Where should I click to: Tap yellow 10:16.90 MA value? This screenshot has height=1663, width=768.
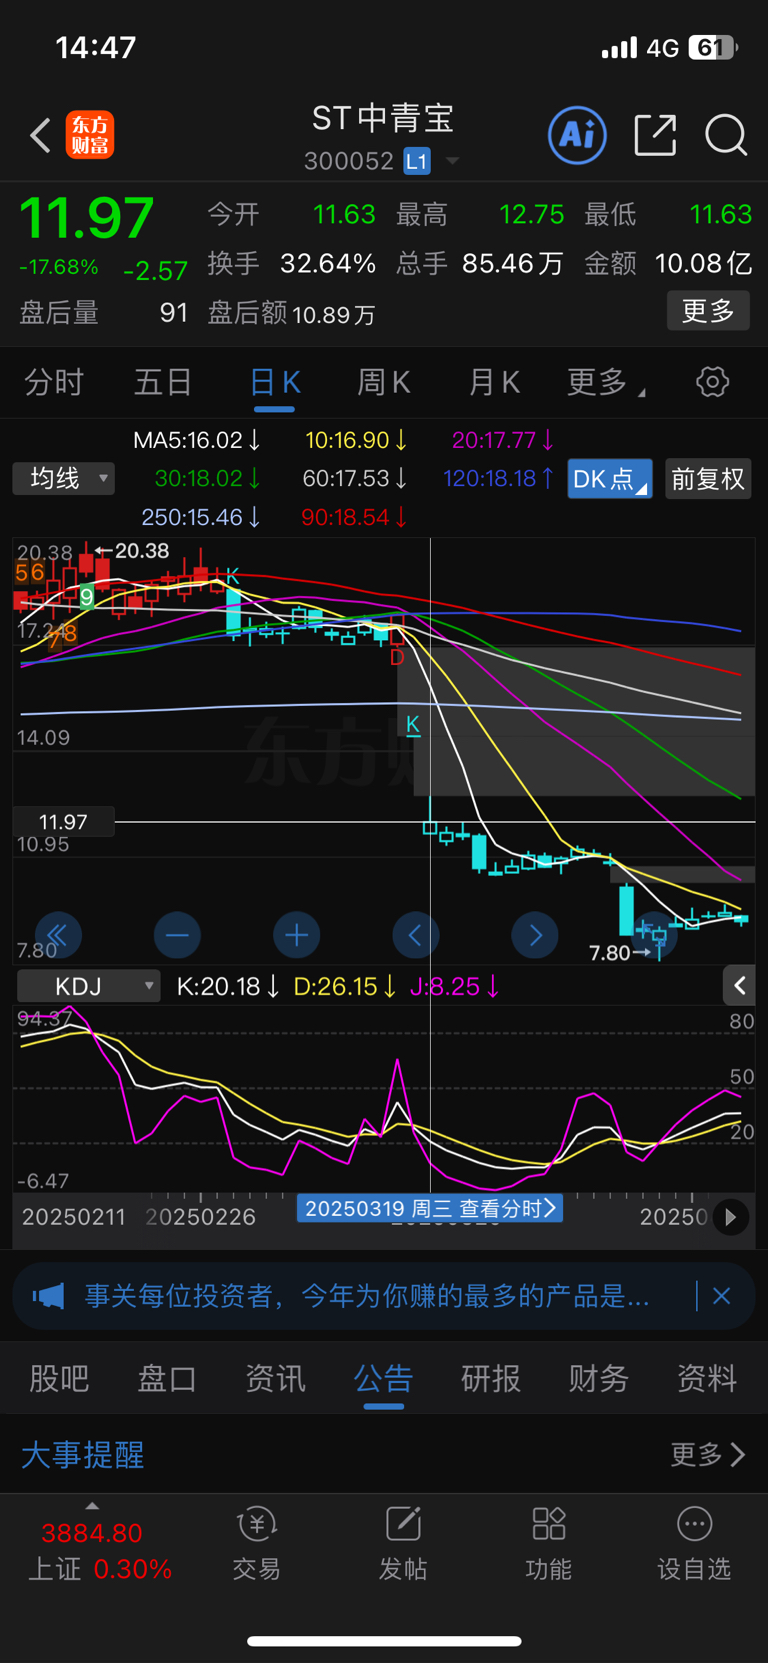pyautogui.click(x=356, y=440)
